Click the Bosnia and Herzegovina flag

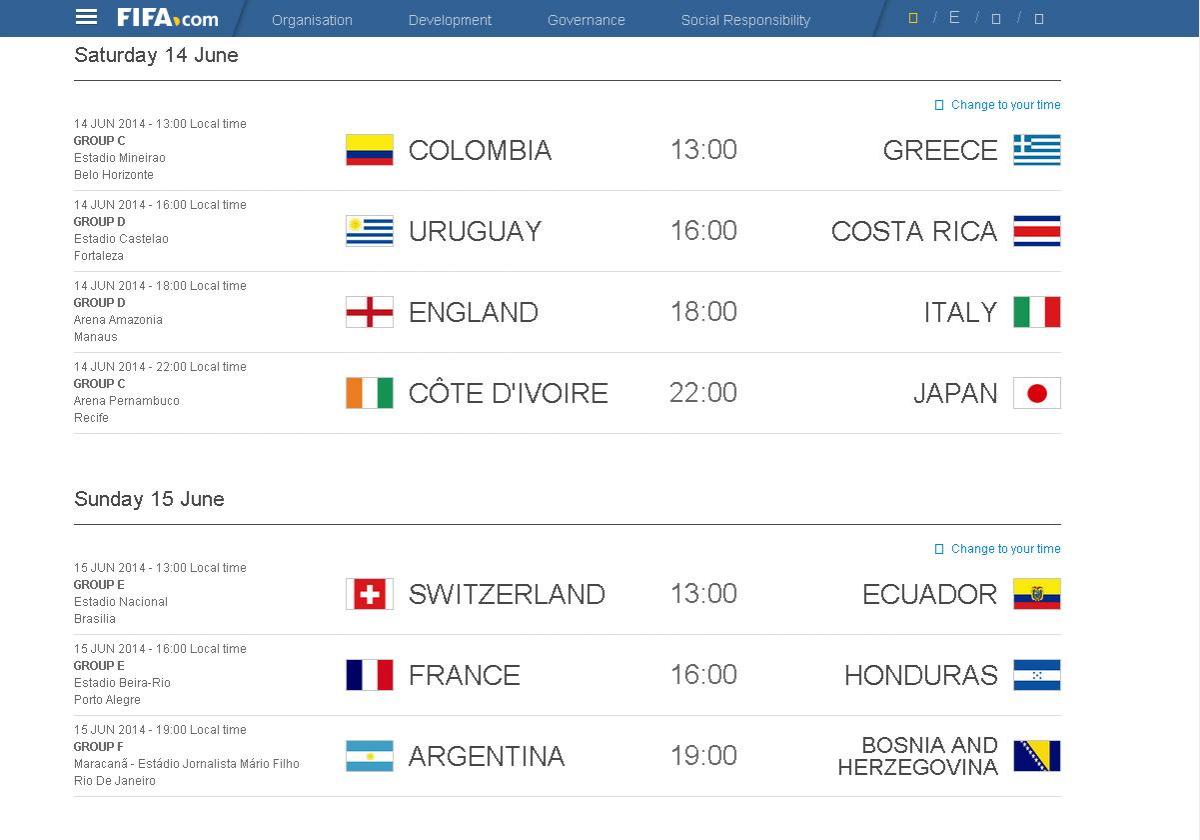pyautogui.click(x=1036, y=756)
